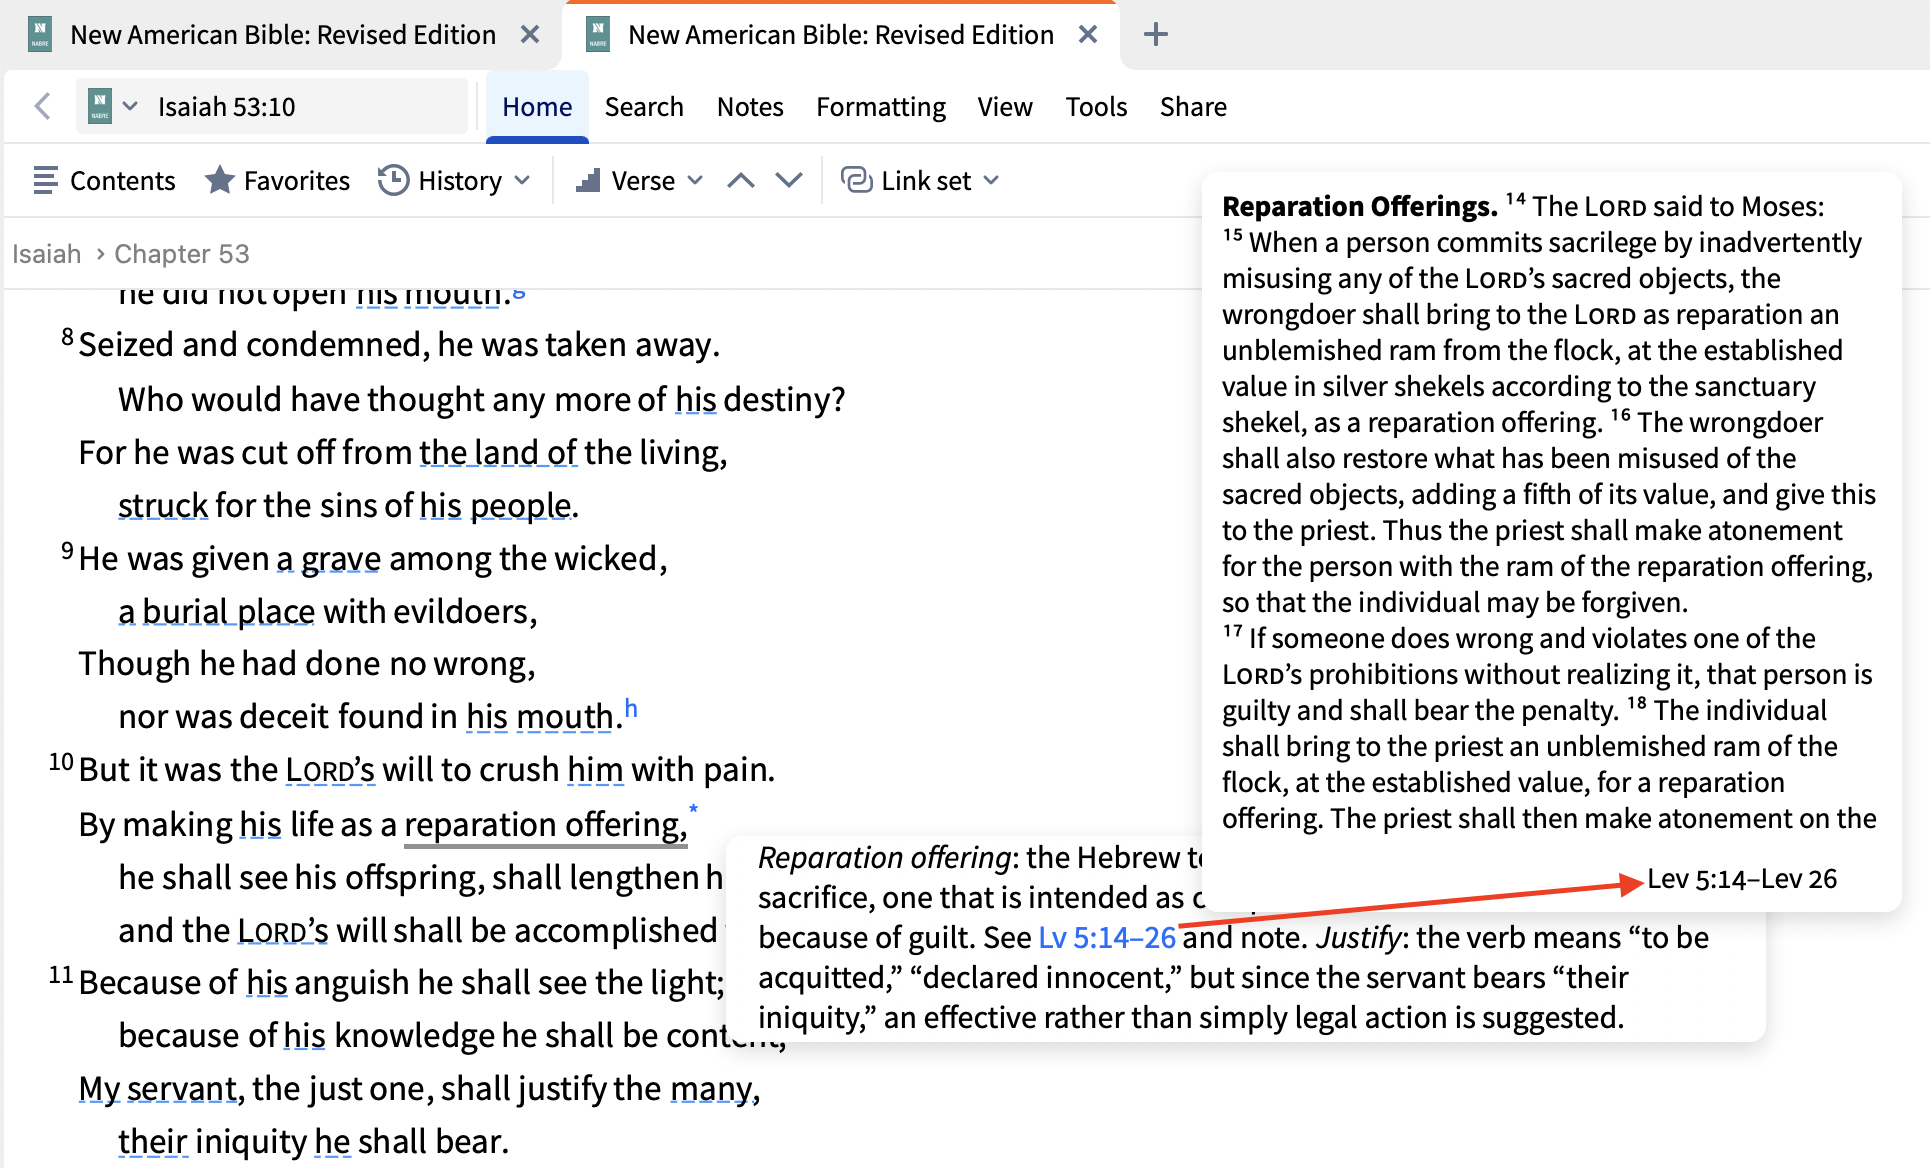Click the phrase 'the land of'

[x=497, y=452]
